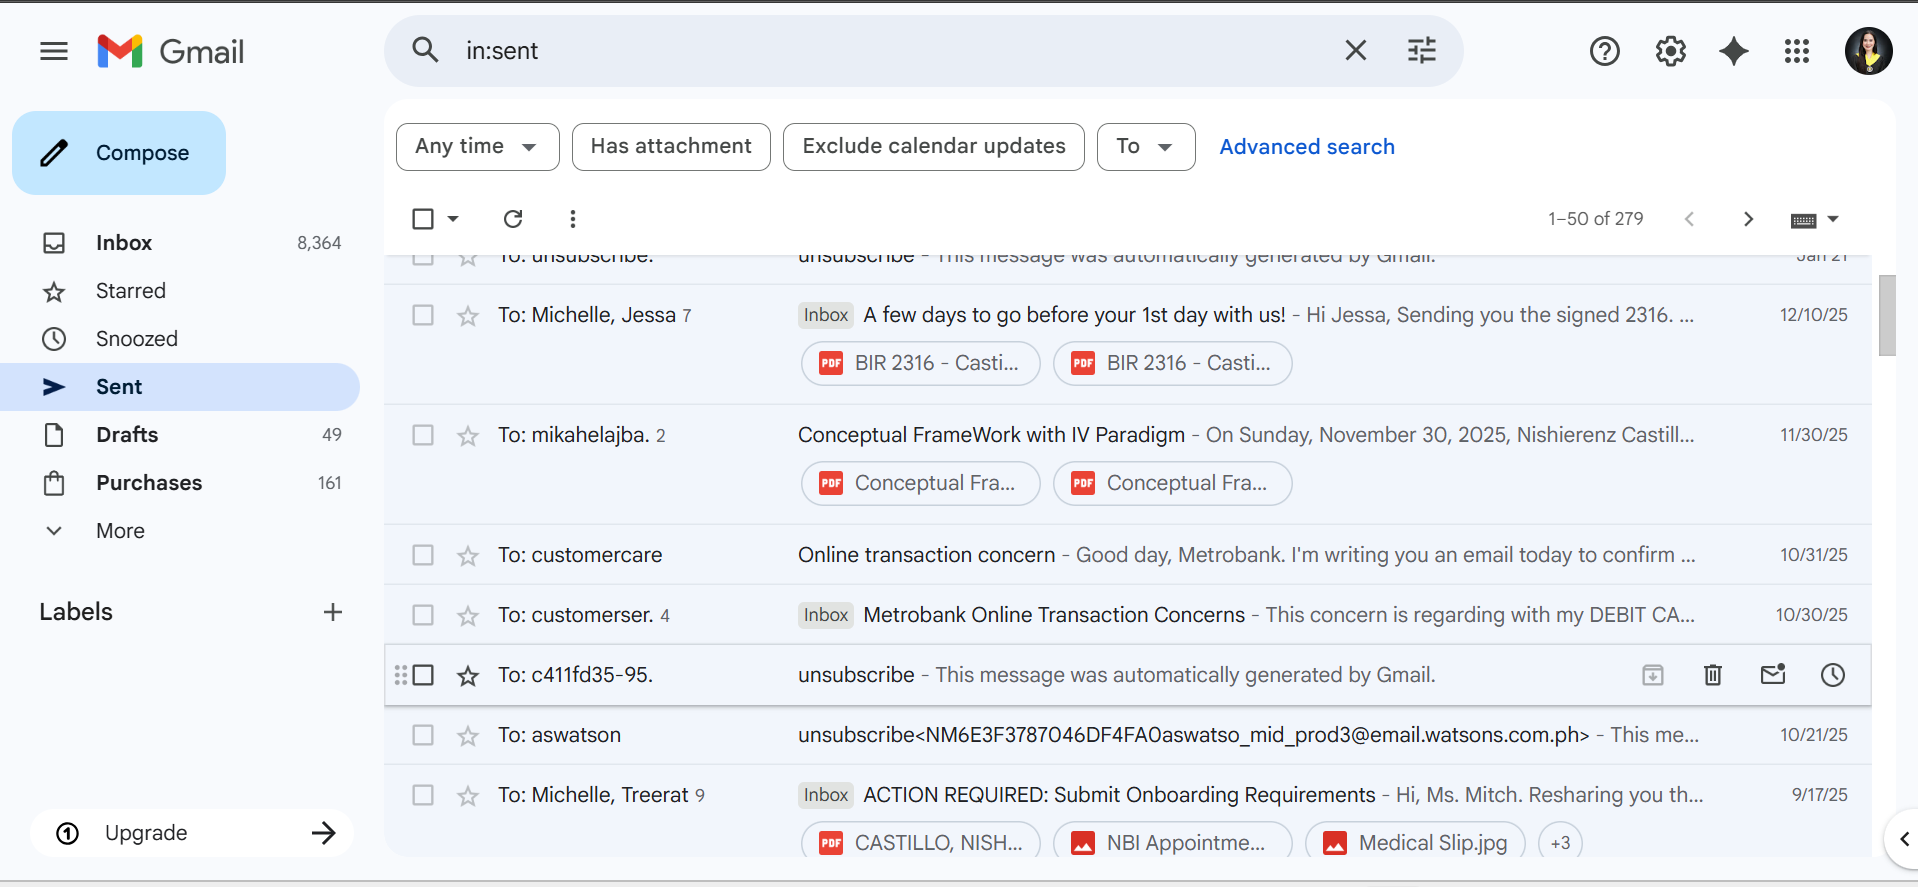Expand the To filter dropdown
Image resolution: width=1918 pixels, height=887 pixels.
click(x=1145, y=147)
